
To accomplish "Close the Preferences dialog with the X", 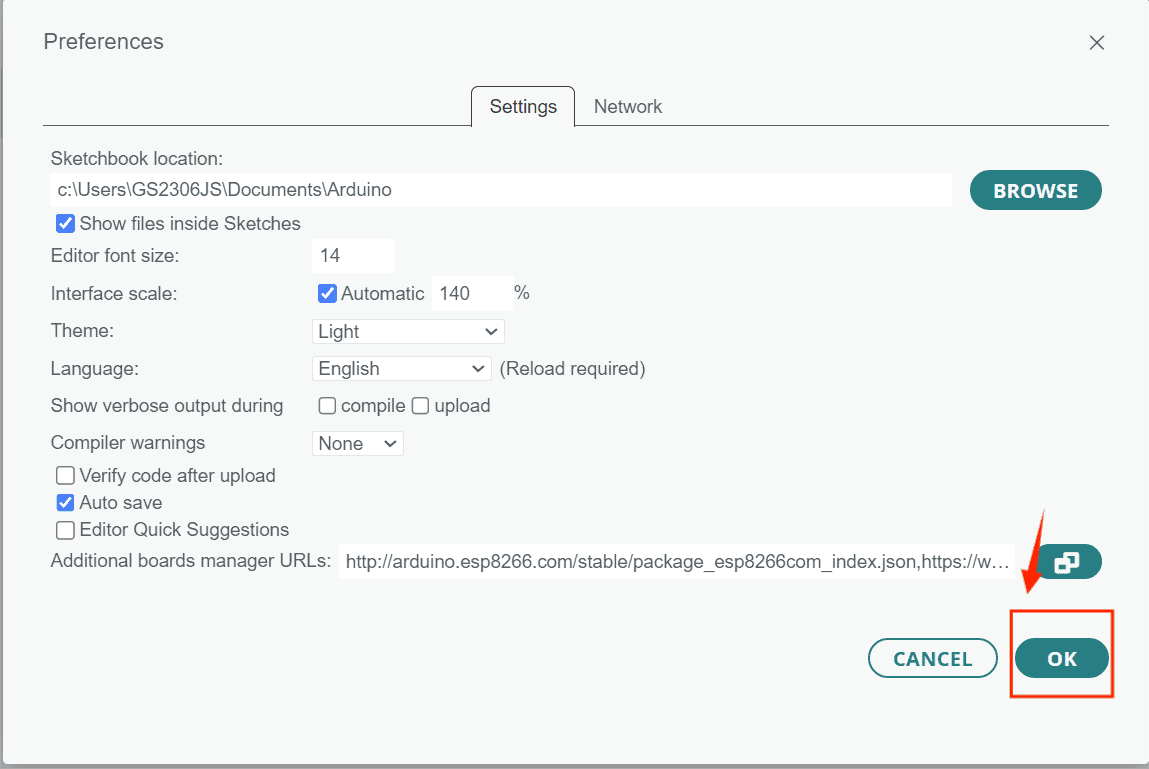I will coord(1097,42).
